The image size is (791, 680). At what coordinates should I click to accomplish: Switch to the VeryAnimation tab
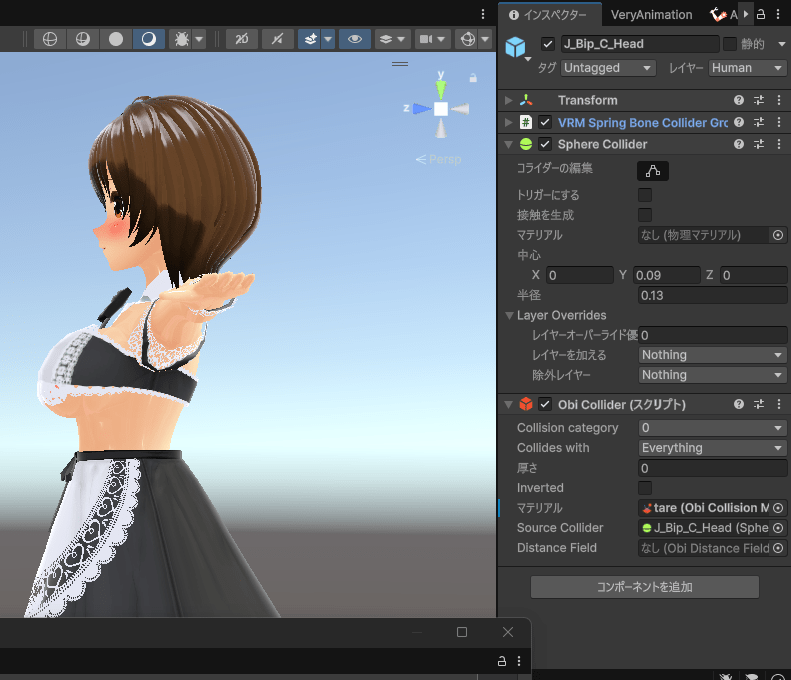[651, 15]
